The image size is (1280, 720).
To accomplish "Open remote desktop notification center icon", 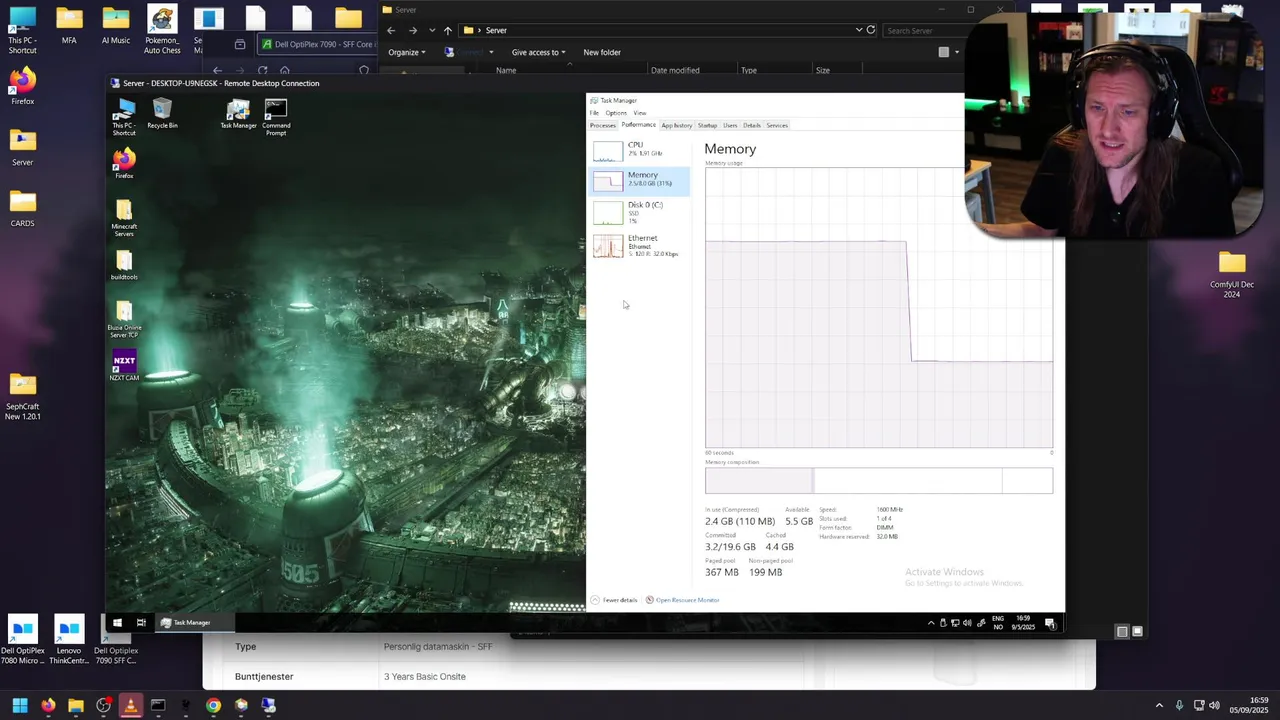I will (x=1050, y=623).
